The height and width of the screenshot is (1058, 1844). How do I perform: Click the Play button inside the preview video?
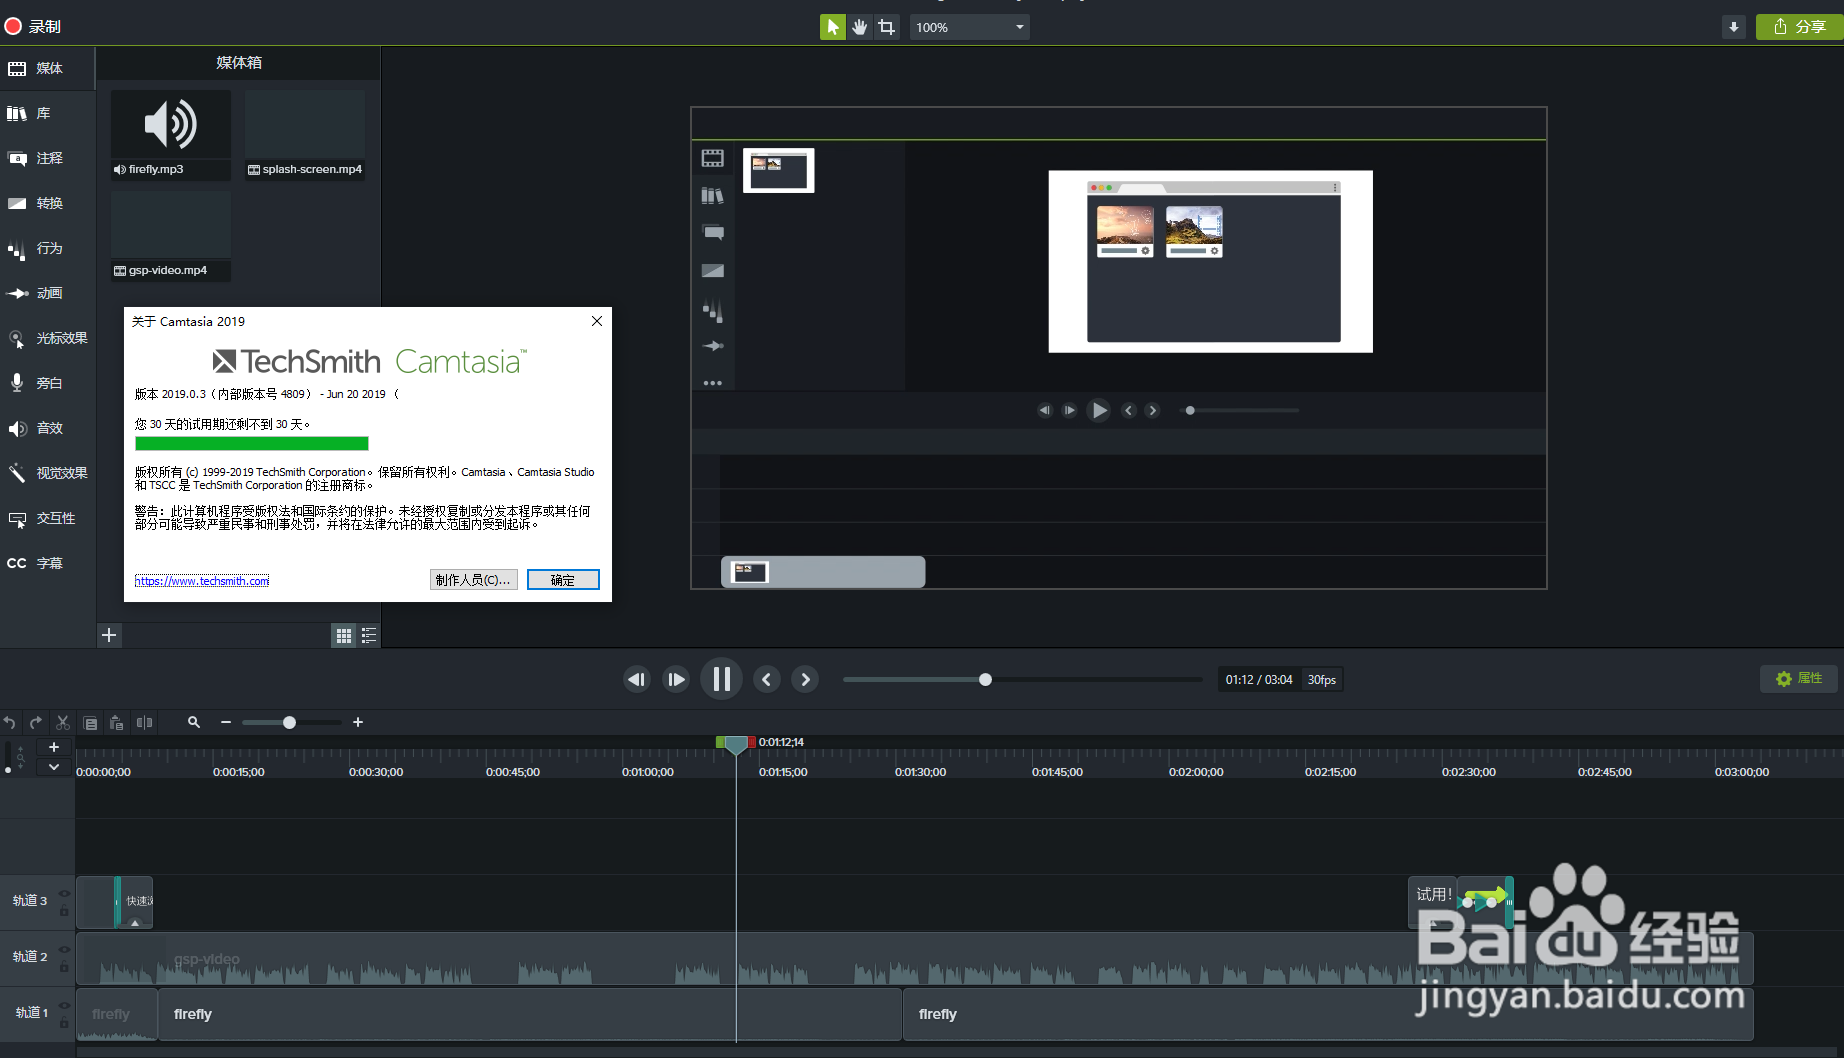1098,410
